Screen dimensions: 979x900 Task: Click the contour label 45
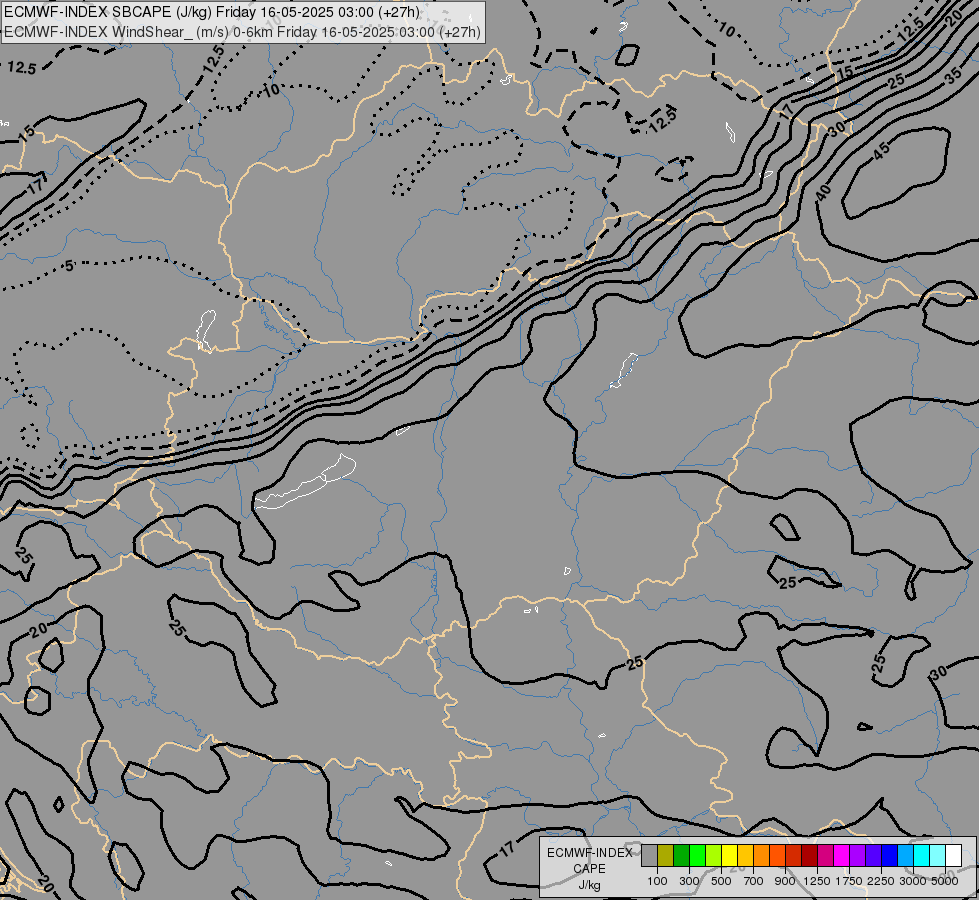[x=881, y=151]
